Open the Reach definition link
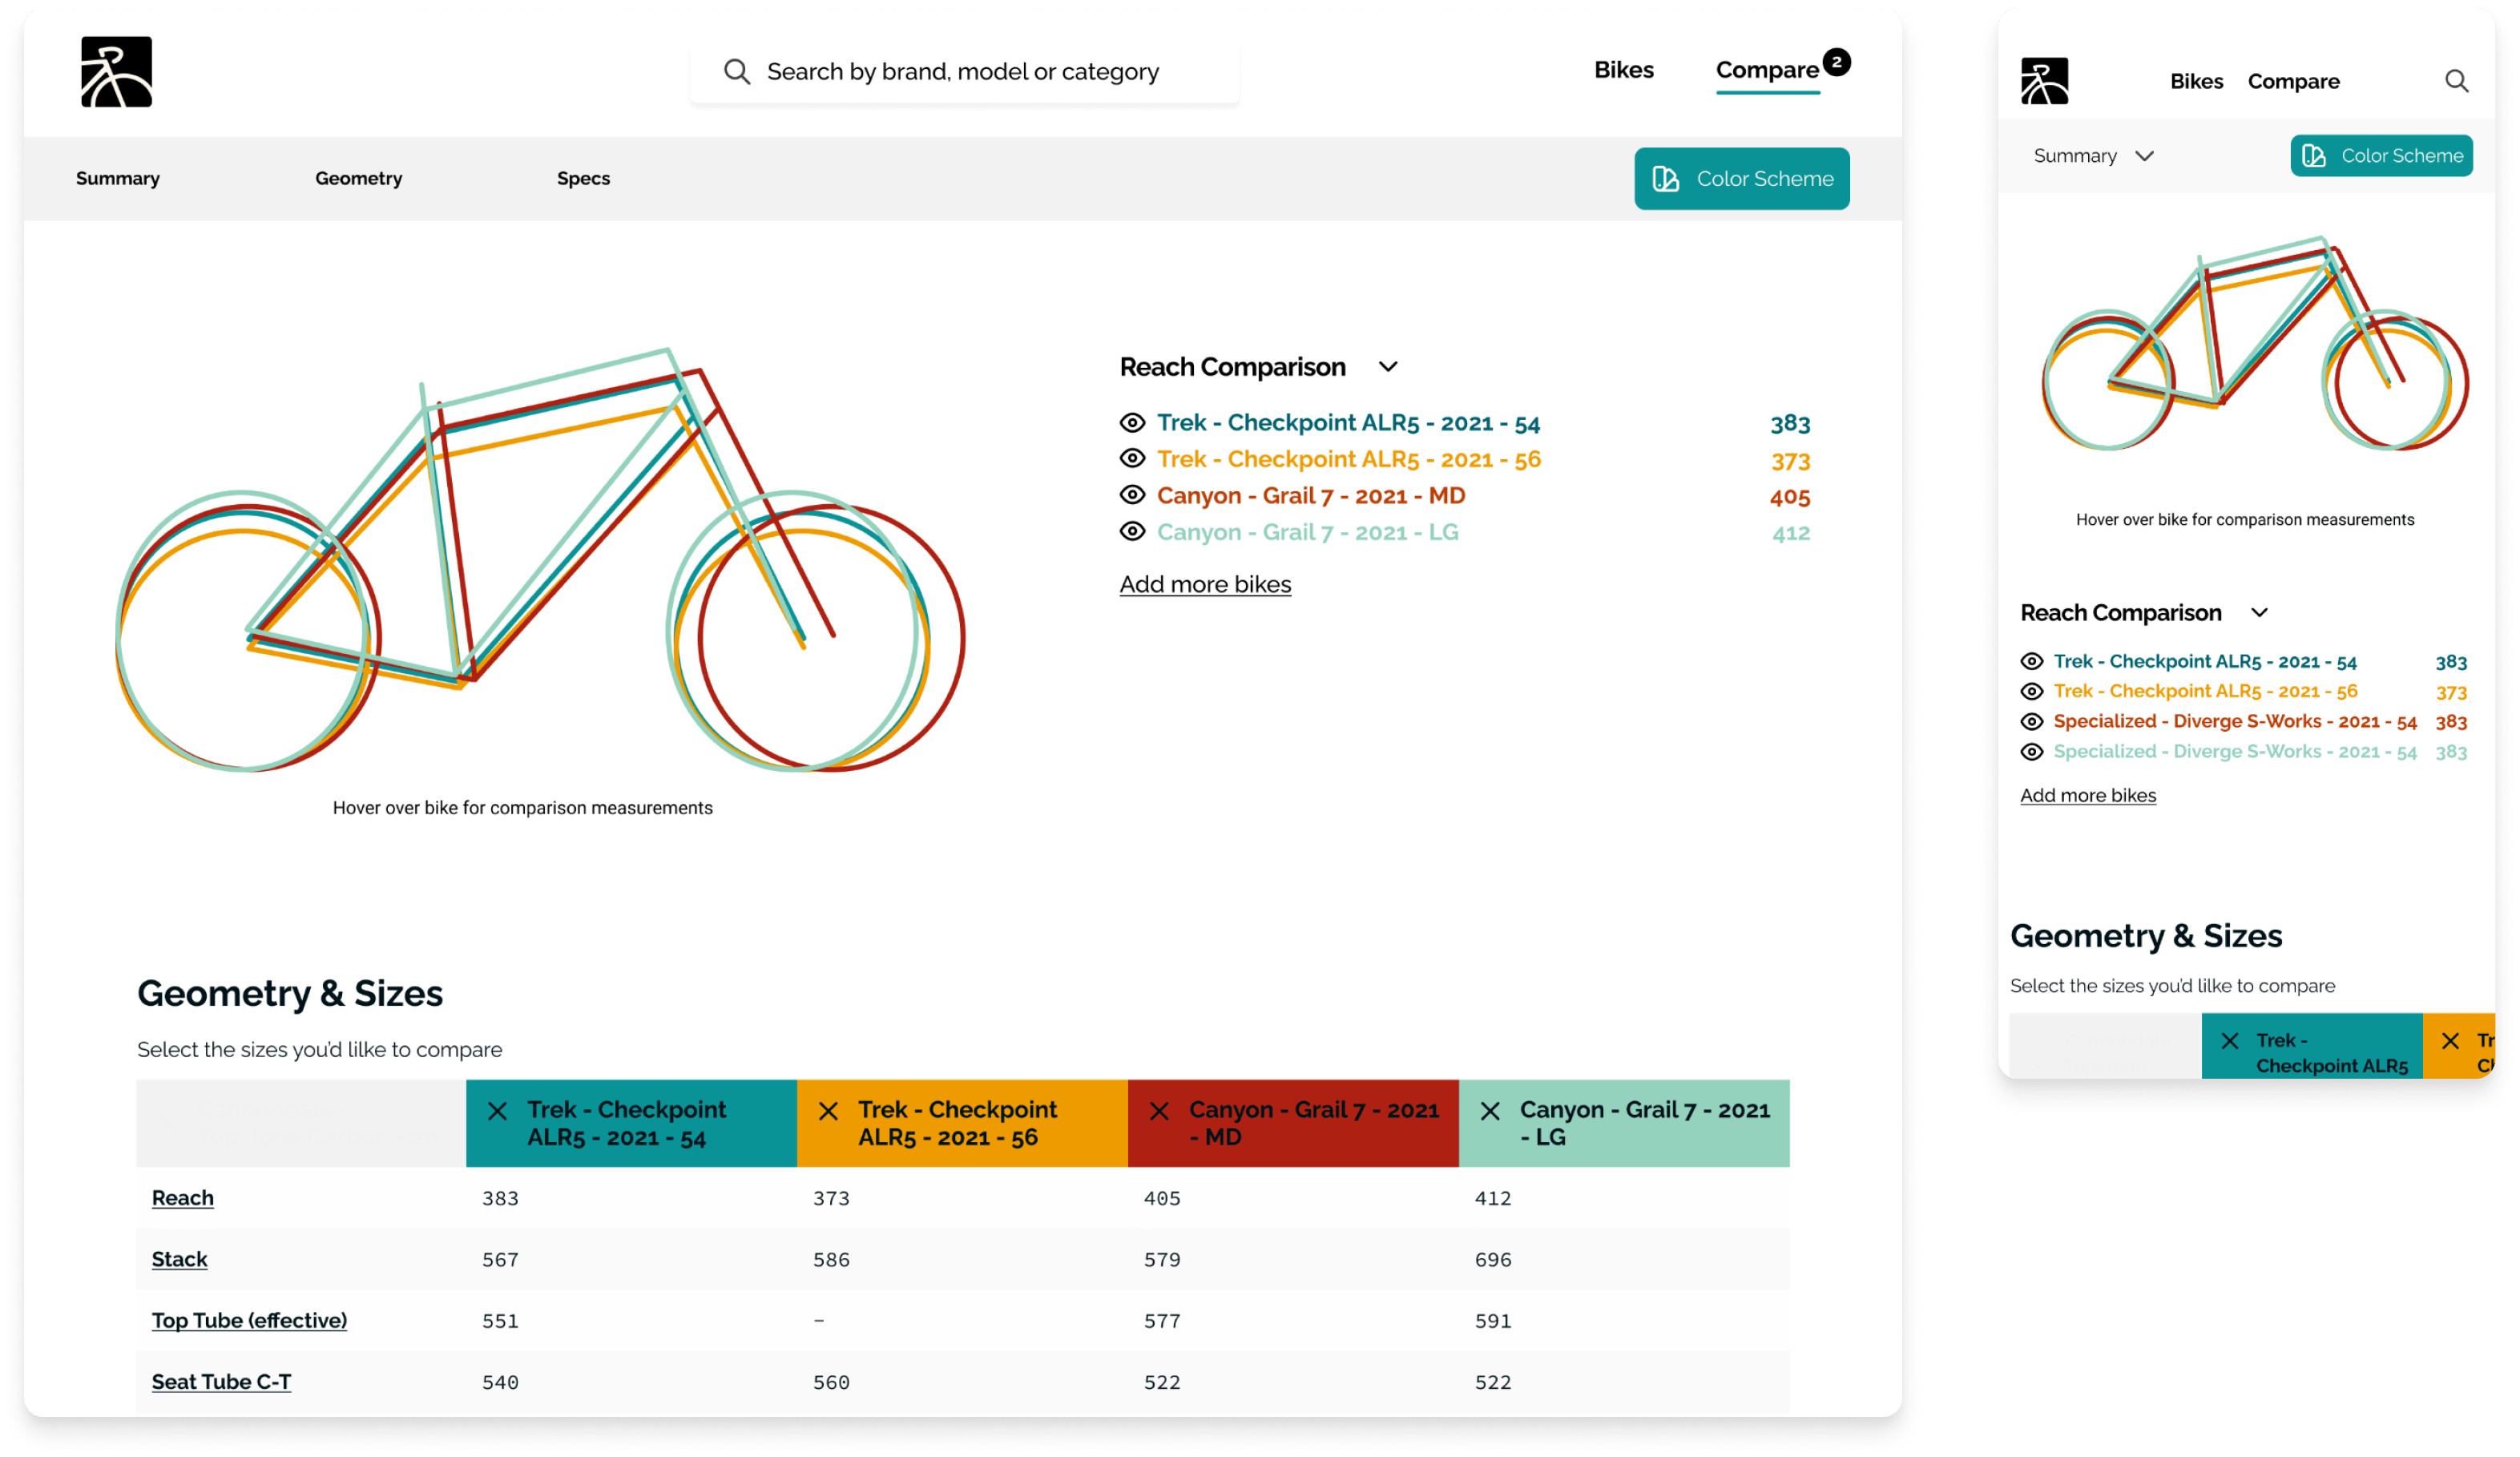 (x=183, y=1198)
